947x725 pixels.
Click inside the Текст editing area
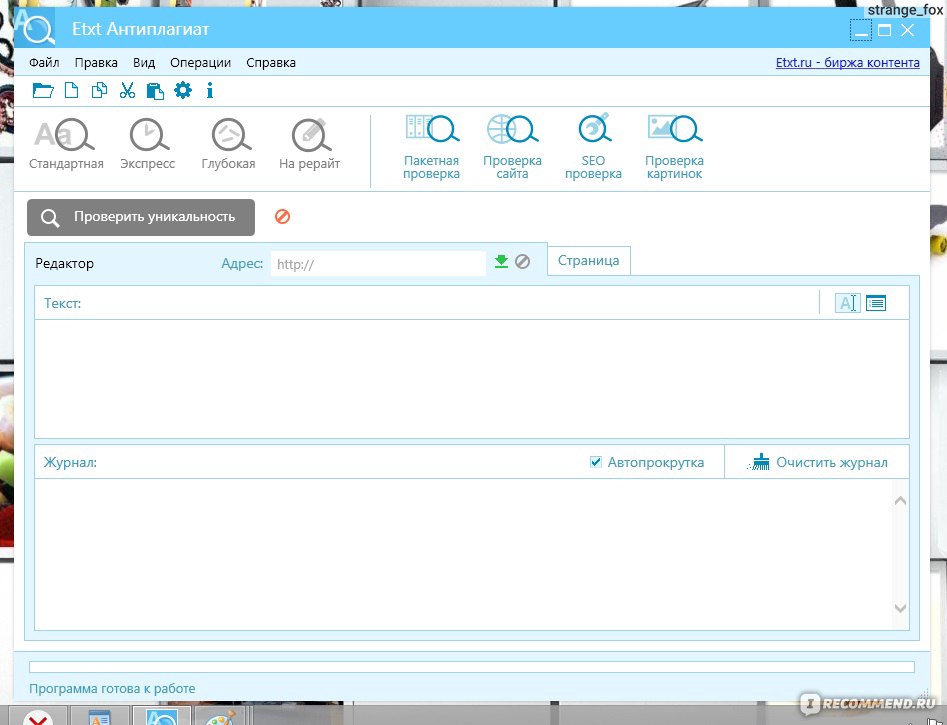472,379
